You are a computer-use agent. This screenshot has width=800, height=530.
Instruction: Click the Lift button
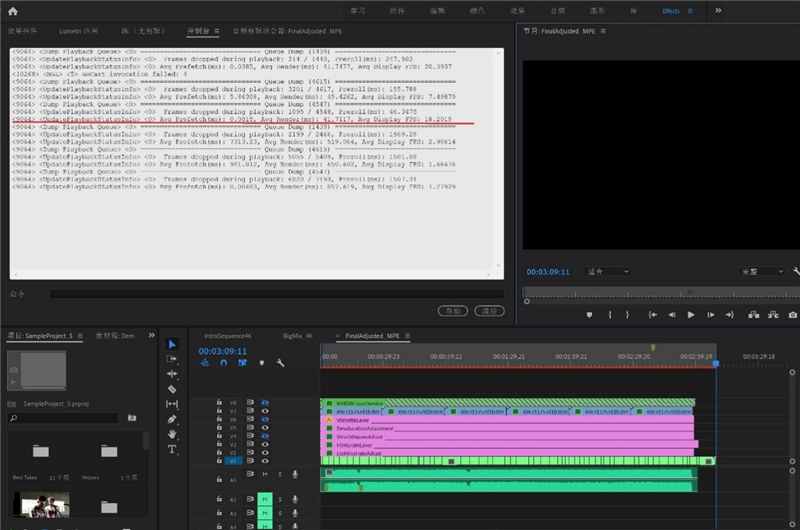tap(754, 315)
